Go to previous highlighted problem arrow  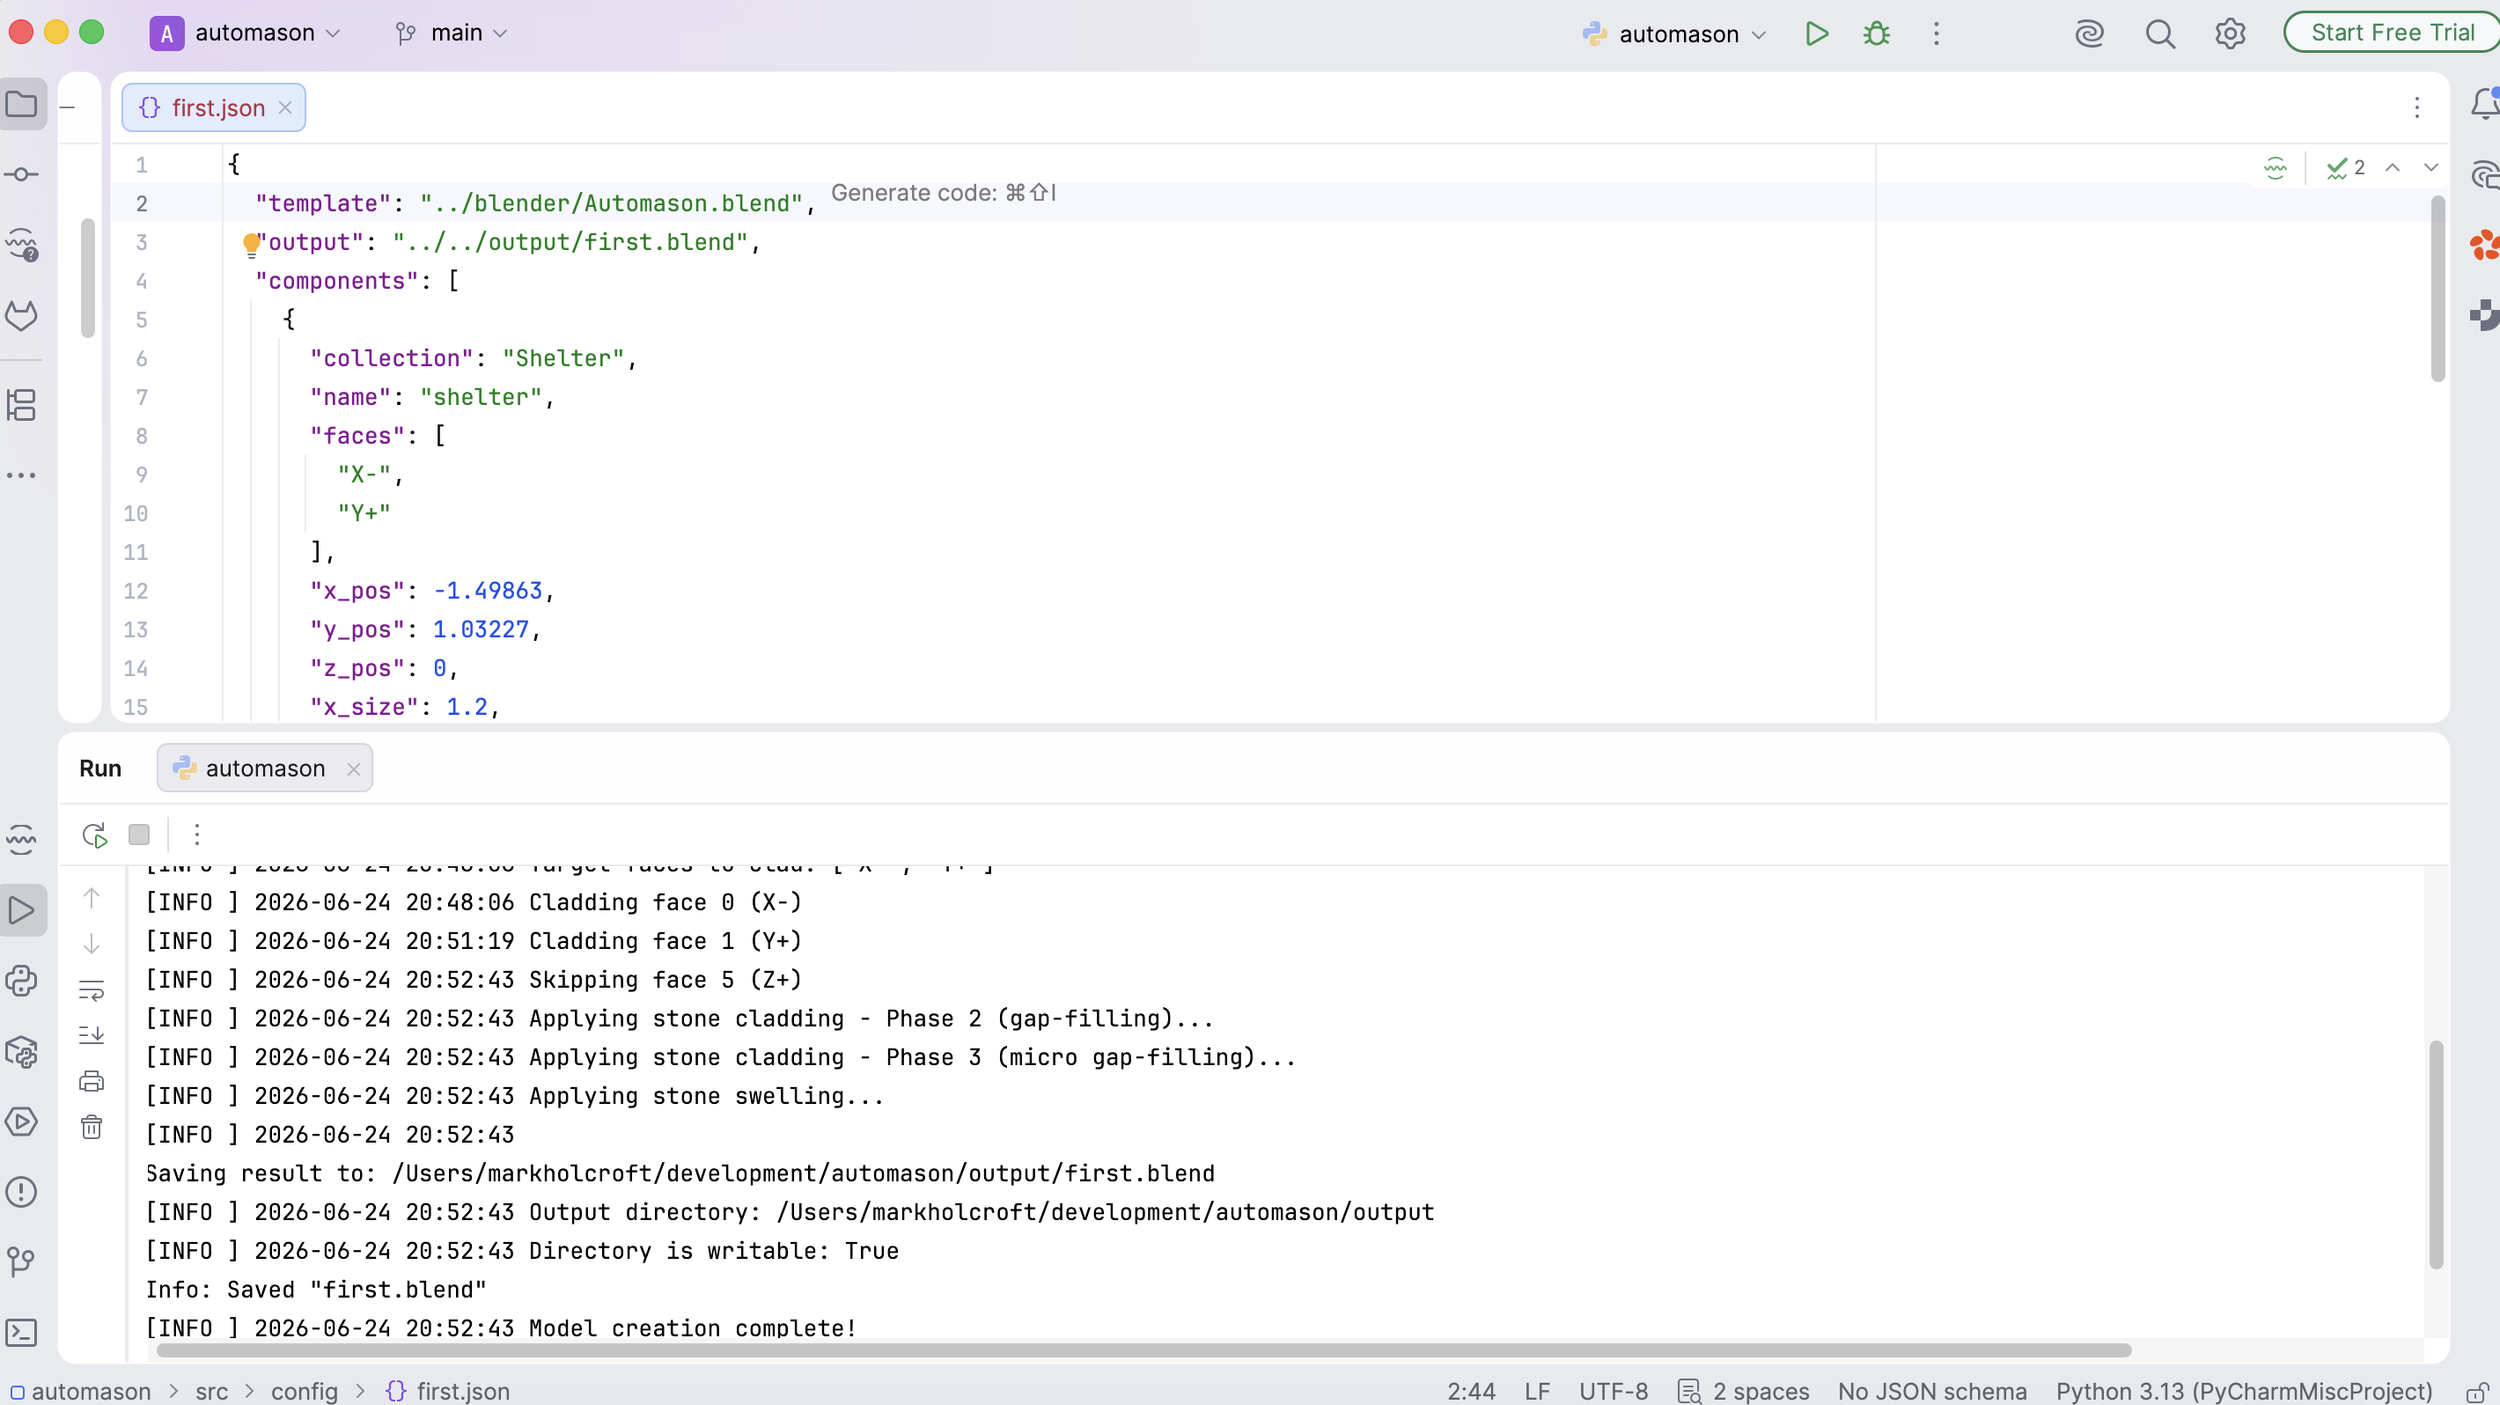point(2393,168)
